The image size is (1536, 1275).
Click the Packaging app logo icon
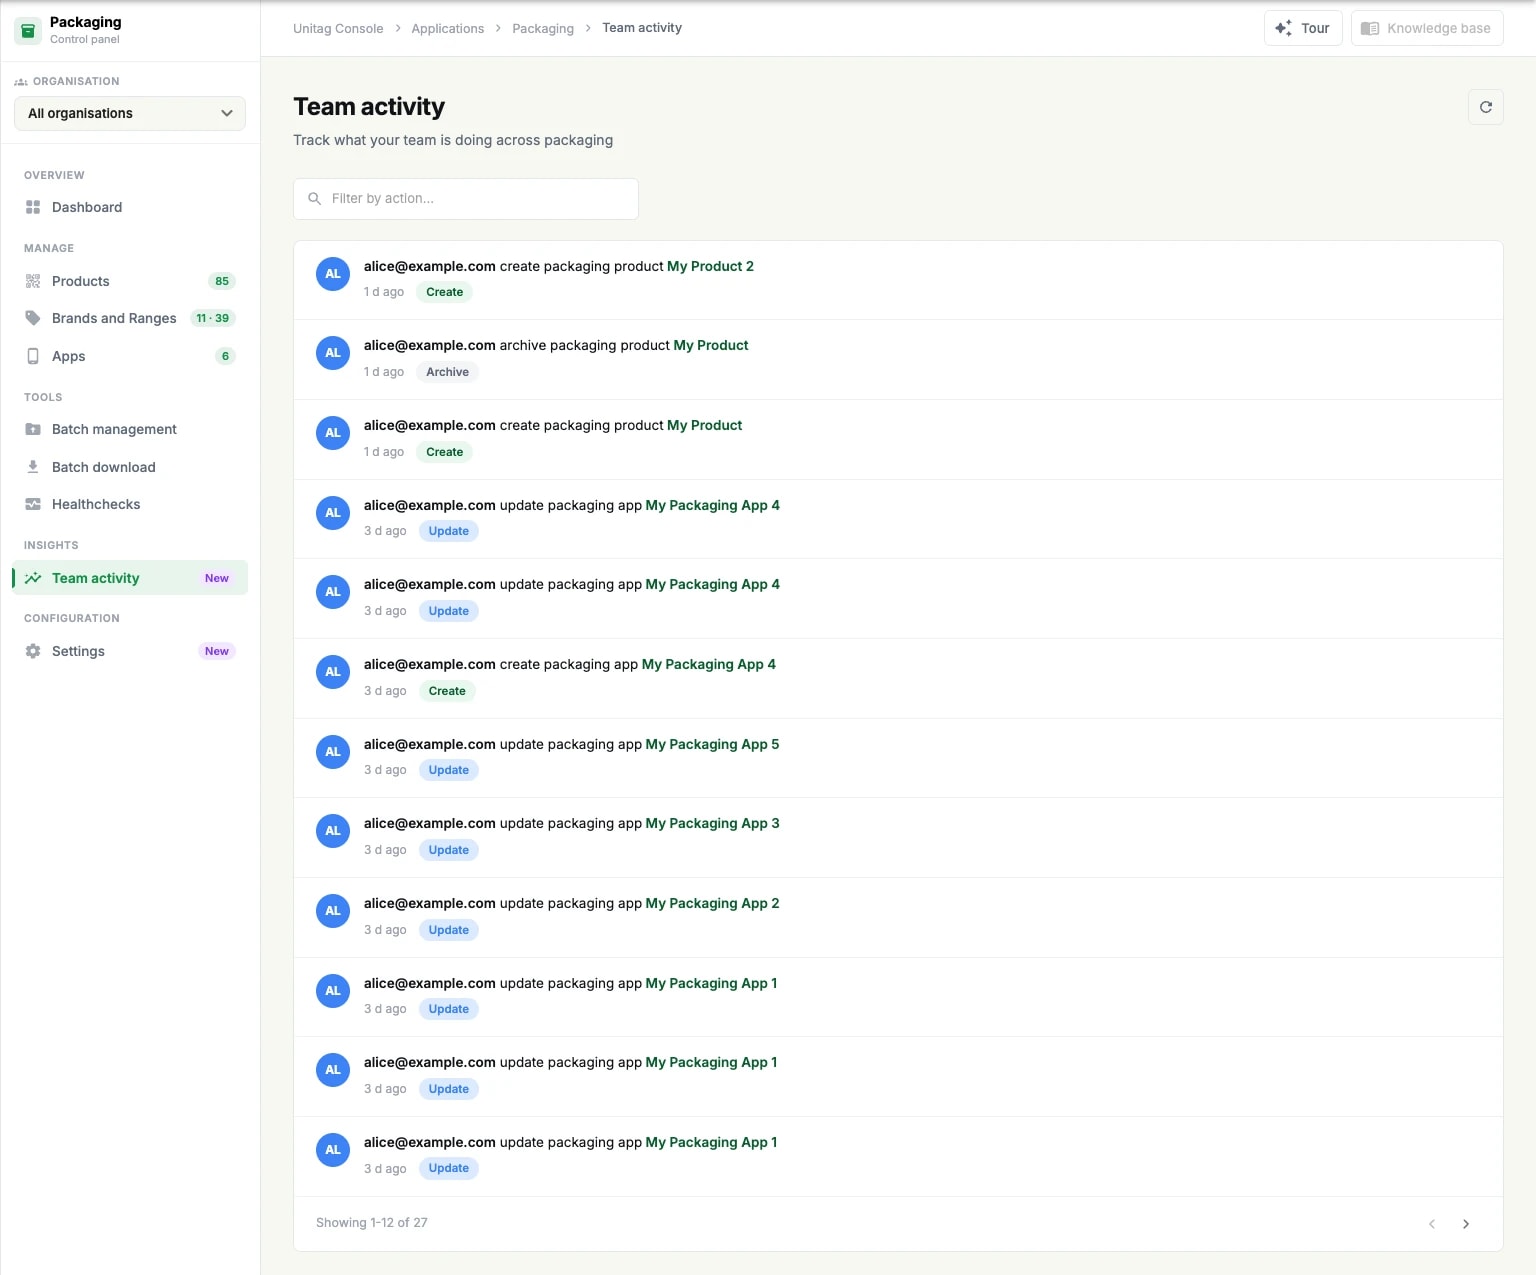(28, 31)
